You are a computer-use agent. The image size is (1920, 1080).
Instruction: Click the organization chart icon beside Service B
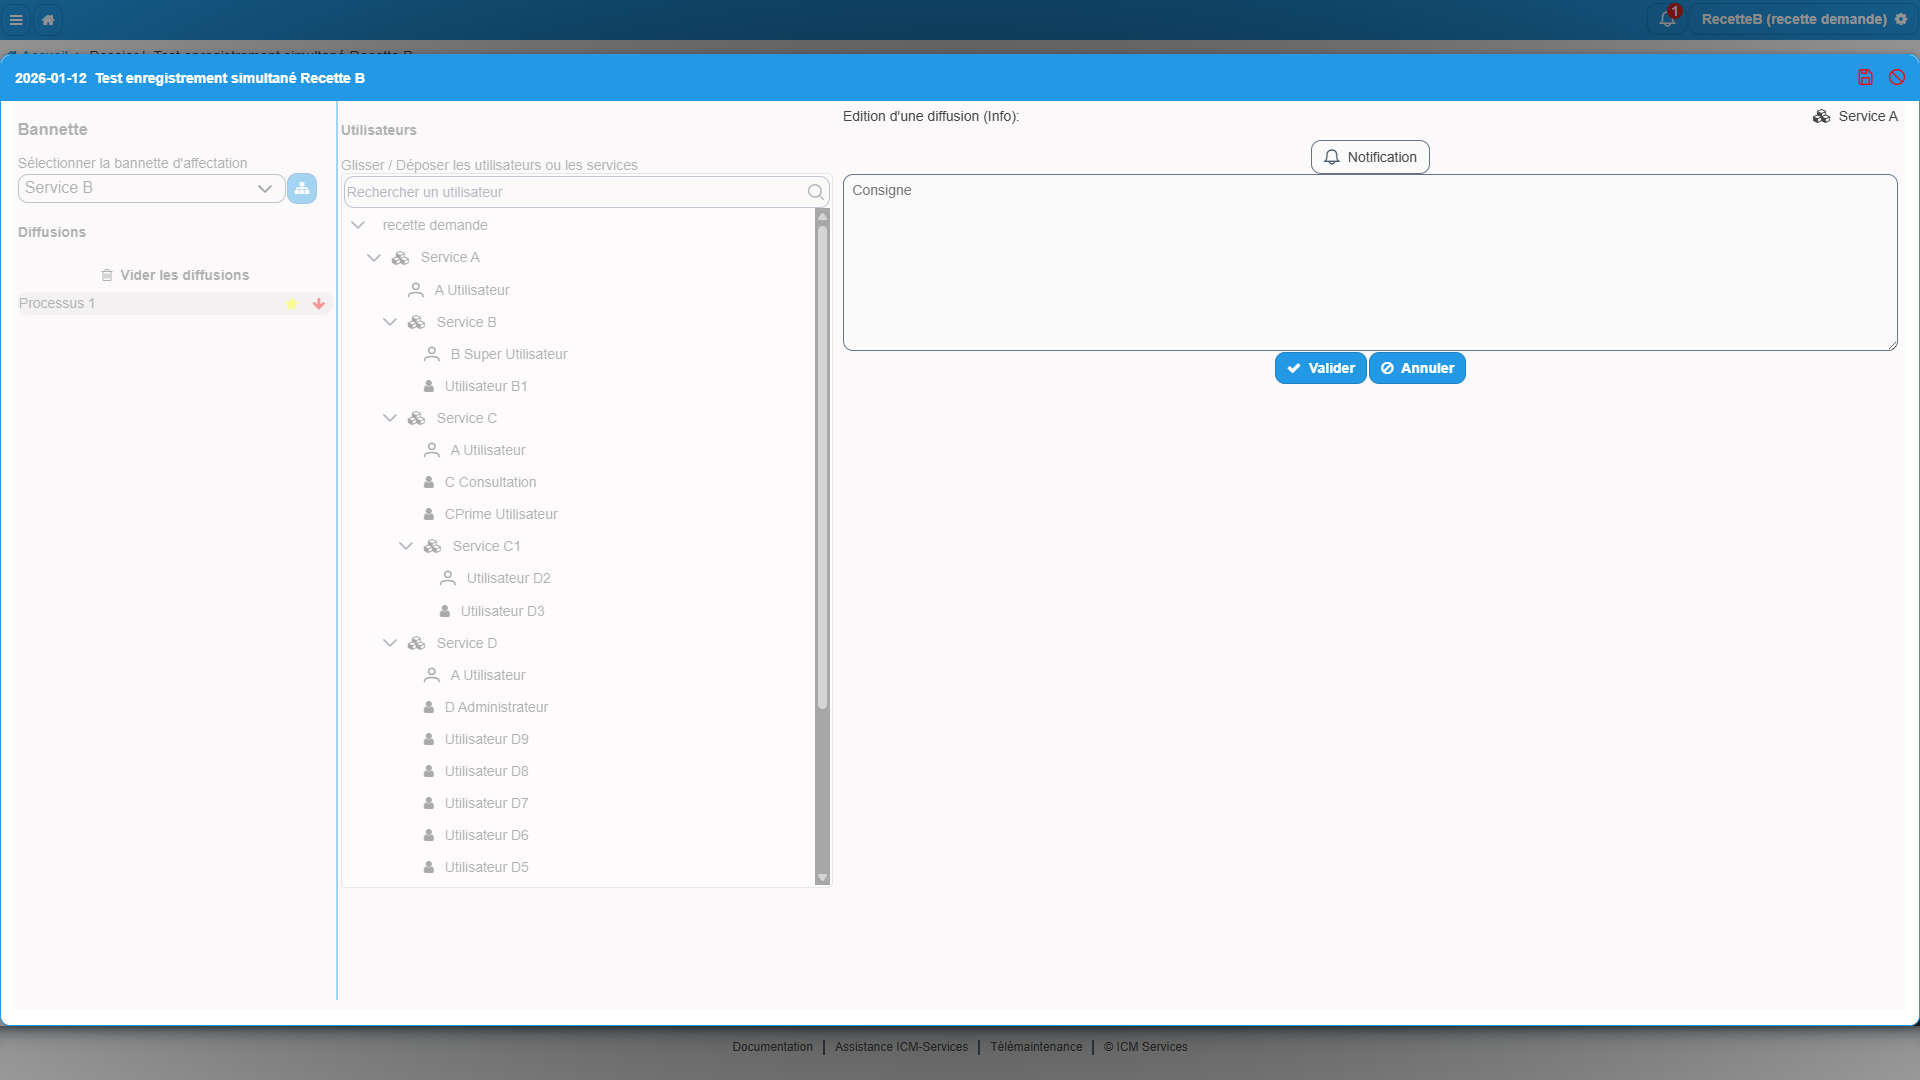tap(302, 188)
